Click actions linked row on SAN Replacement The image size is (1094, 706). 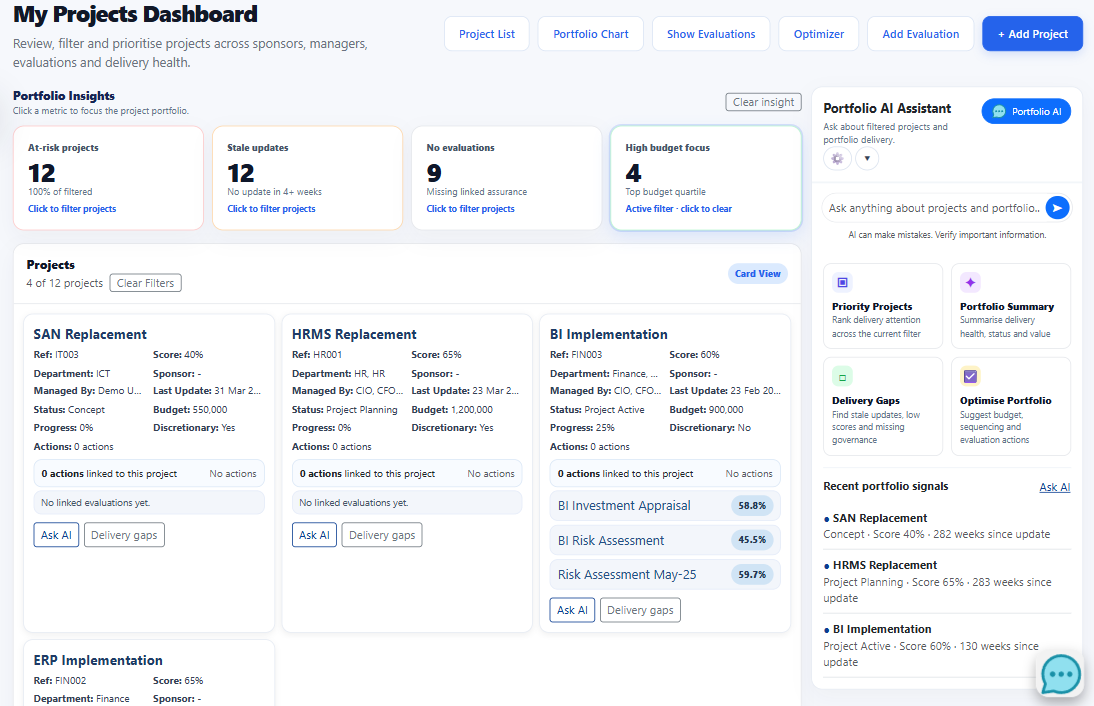[x=149, y=474]
